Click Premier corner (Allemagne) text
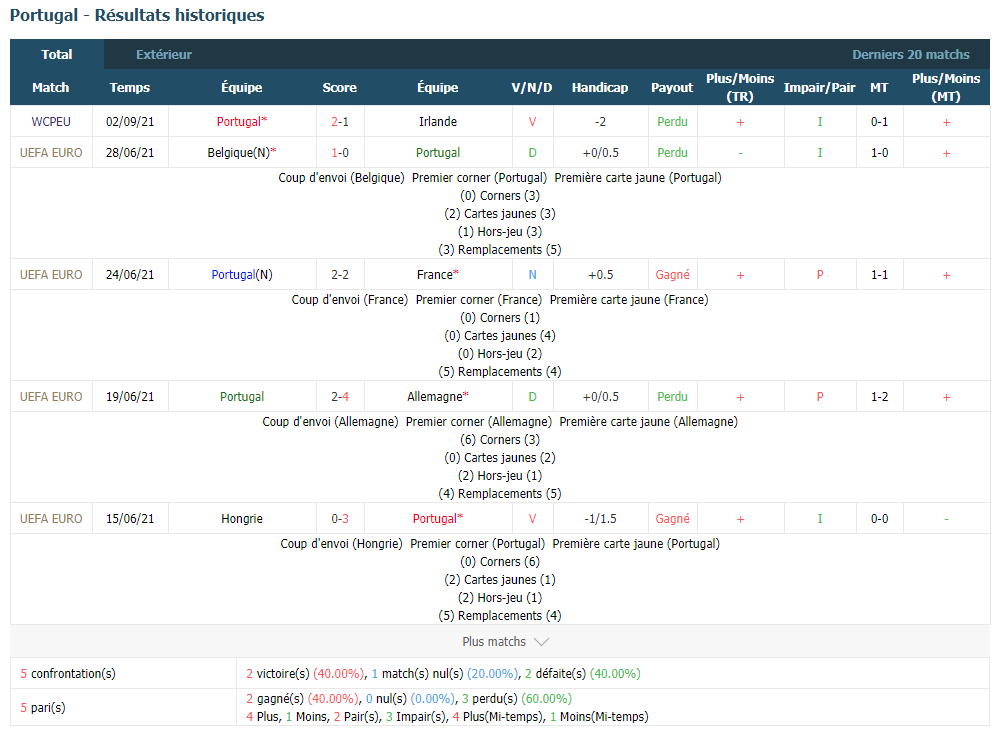 pyautogui.click(x=478, y=421)
